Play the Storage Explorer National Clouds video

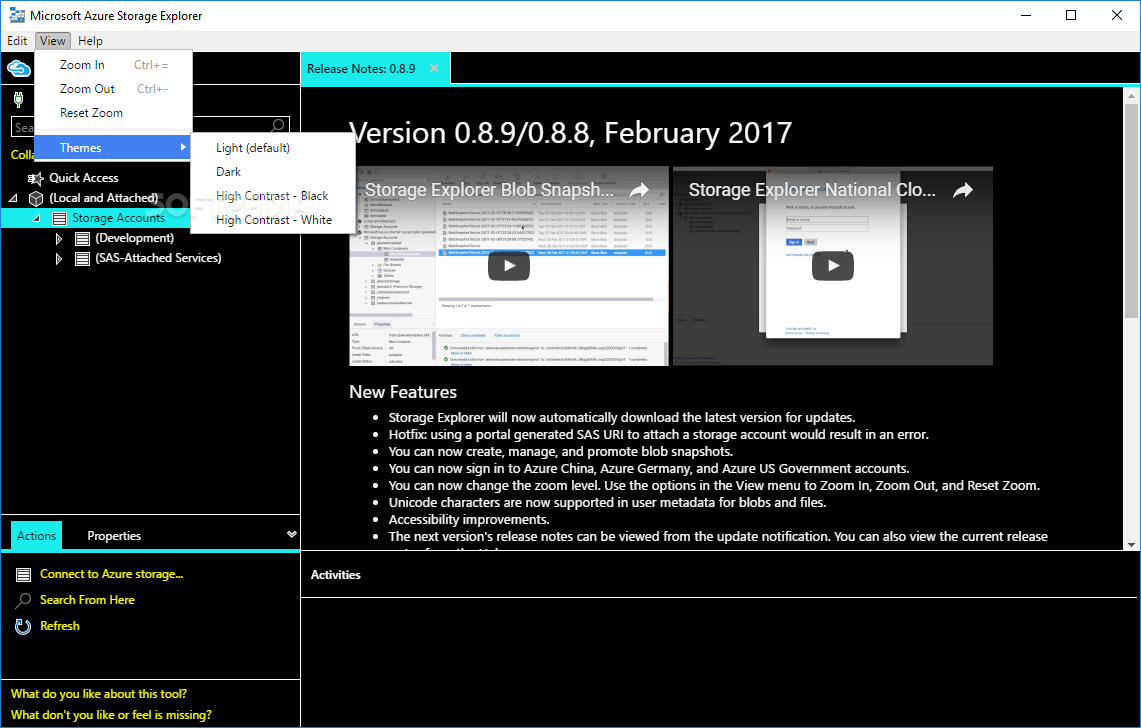[x=832, y=266]
